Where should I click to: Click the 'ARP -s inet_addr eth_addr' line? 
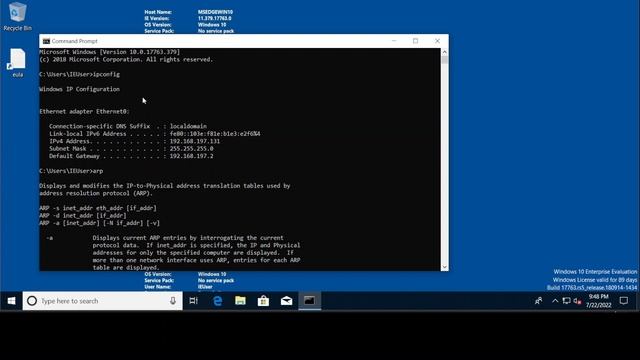click(x=98, y=208)
